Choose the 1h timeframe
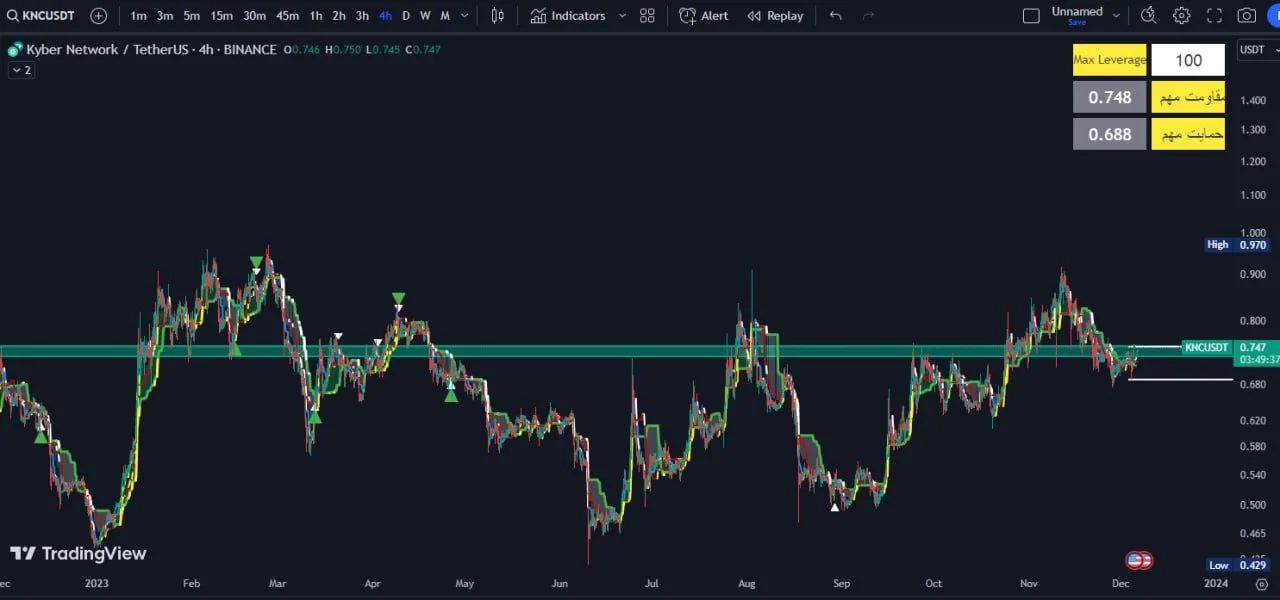This screenshot has height=600, width=1280. (316, 16)
